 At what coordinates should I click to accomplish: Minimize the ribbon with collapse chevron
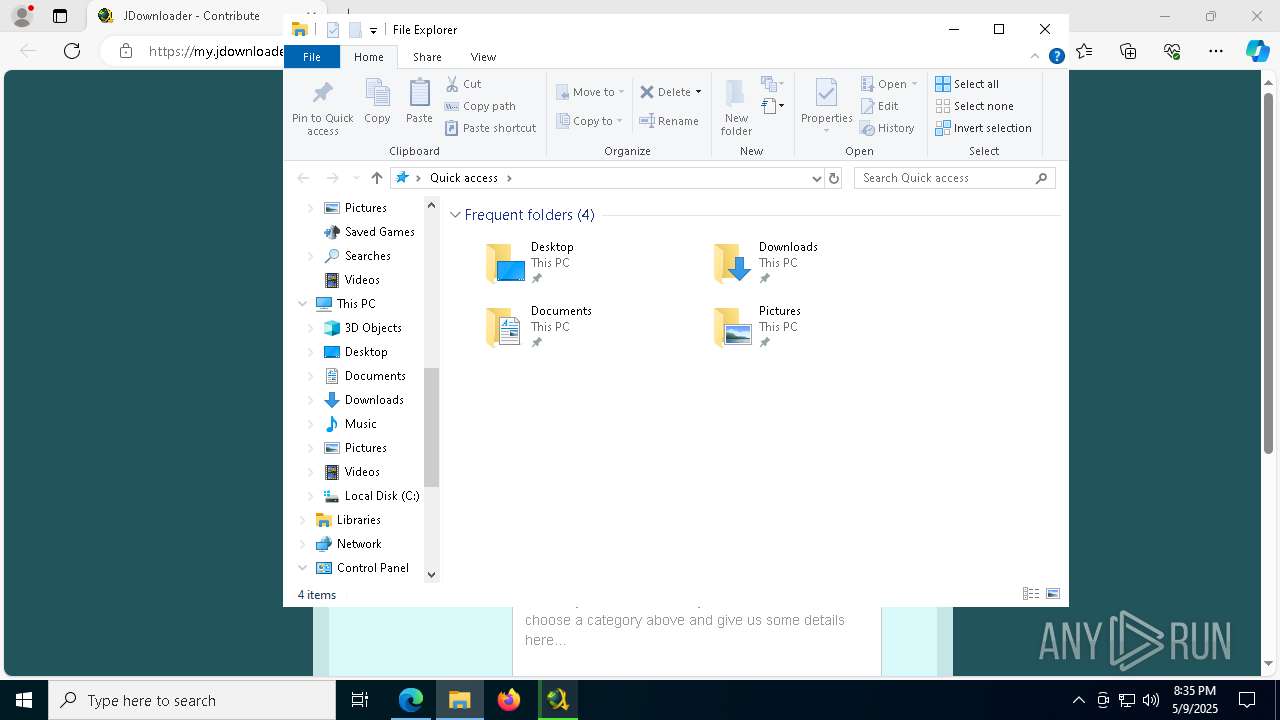(1036, 57)
